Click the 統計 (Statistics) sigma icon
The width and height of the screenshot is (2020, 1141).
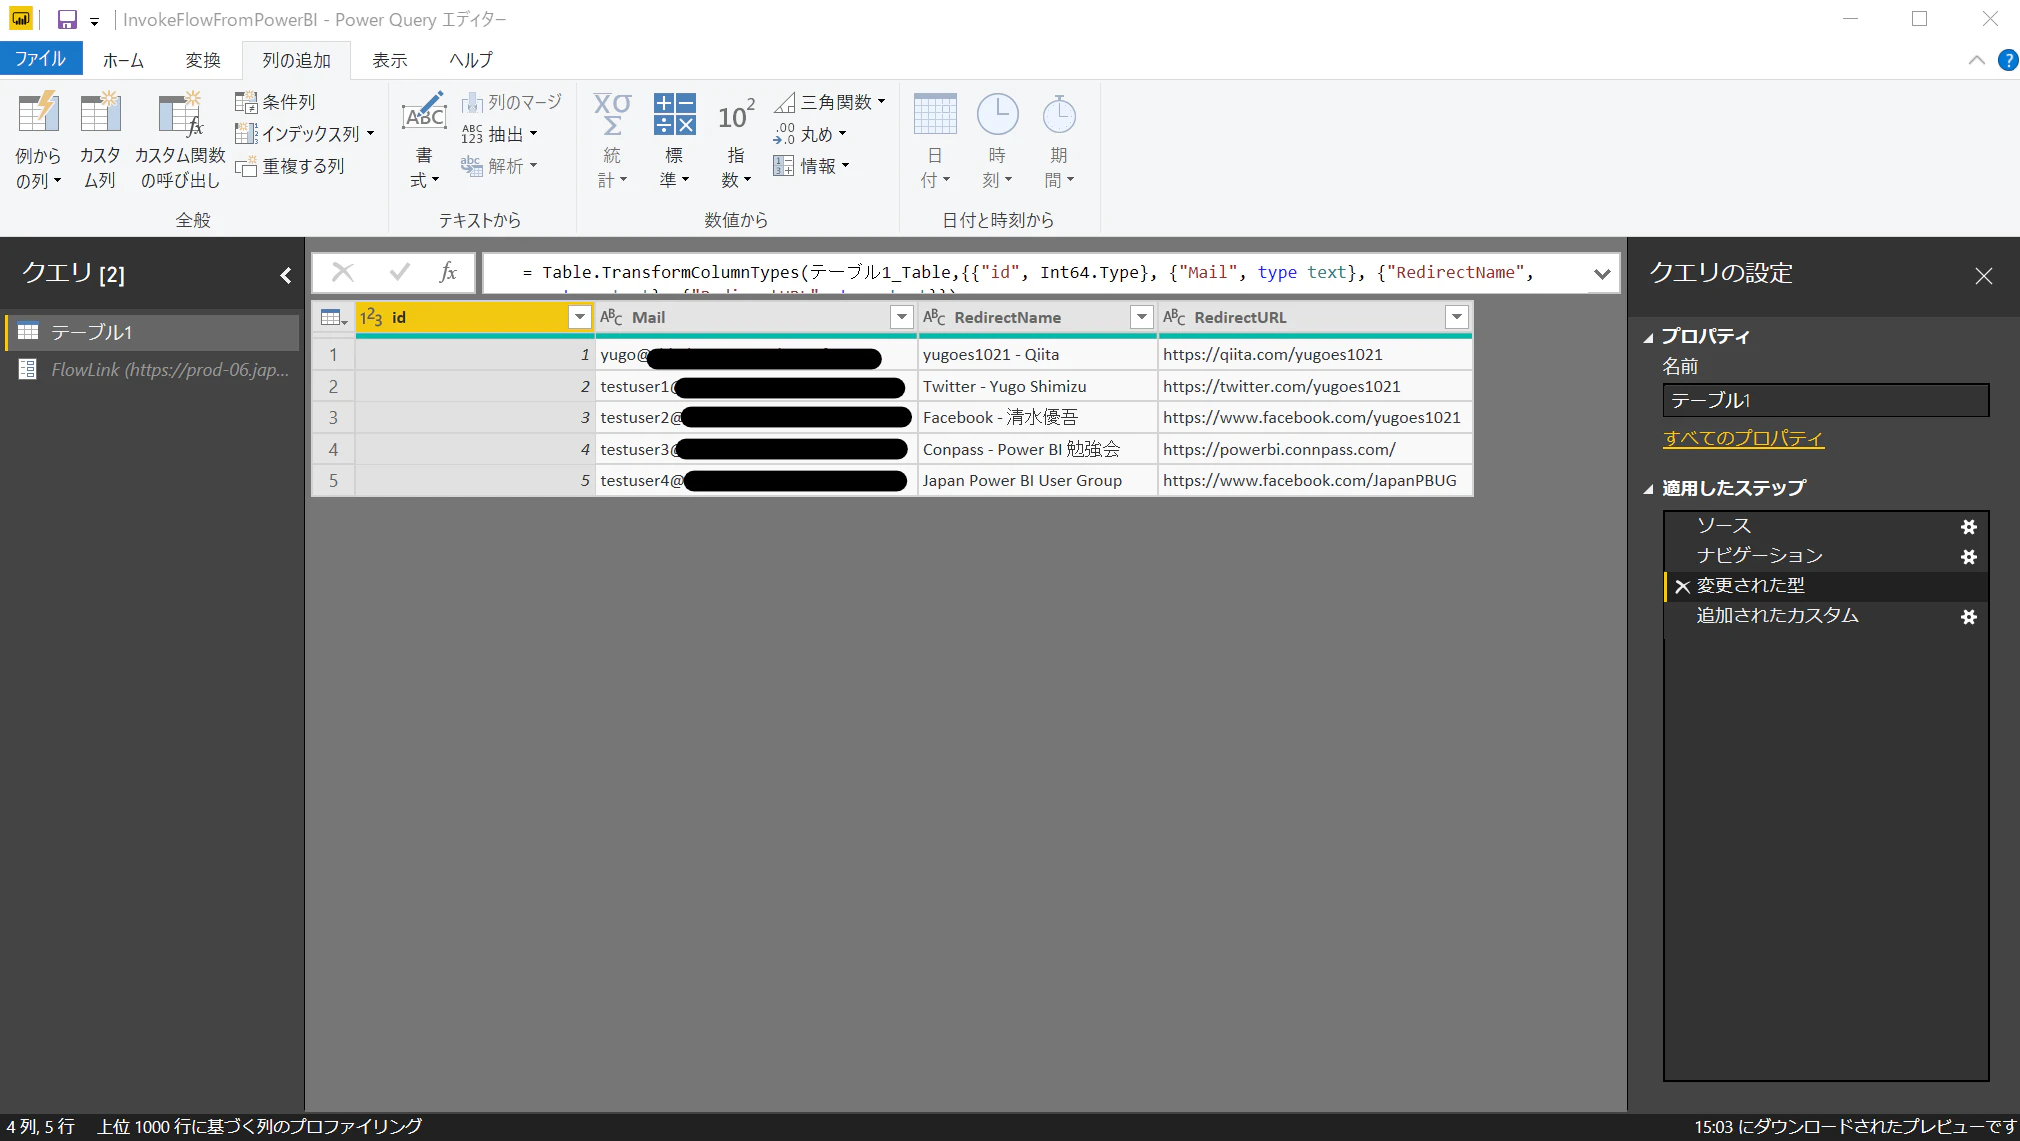tap(612, 115)
